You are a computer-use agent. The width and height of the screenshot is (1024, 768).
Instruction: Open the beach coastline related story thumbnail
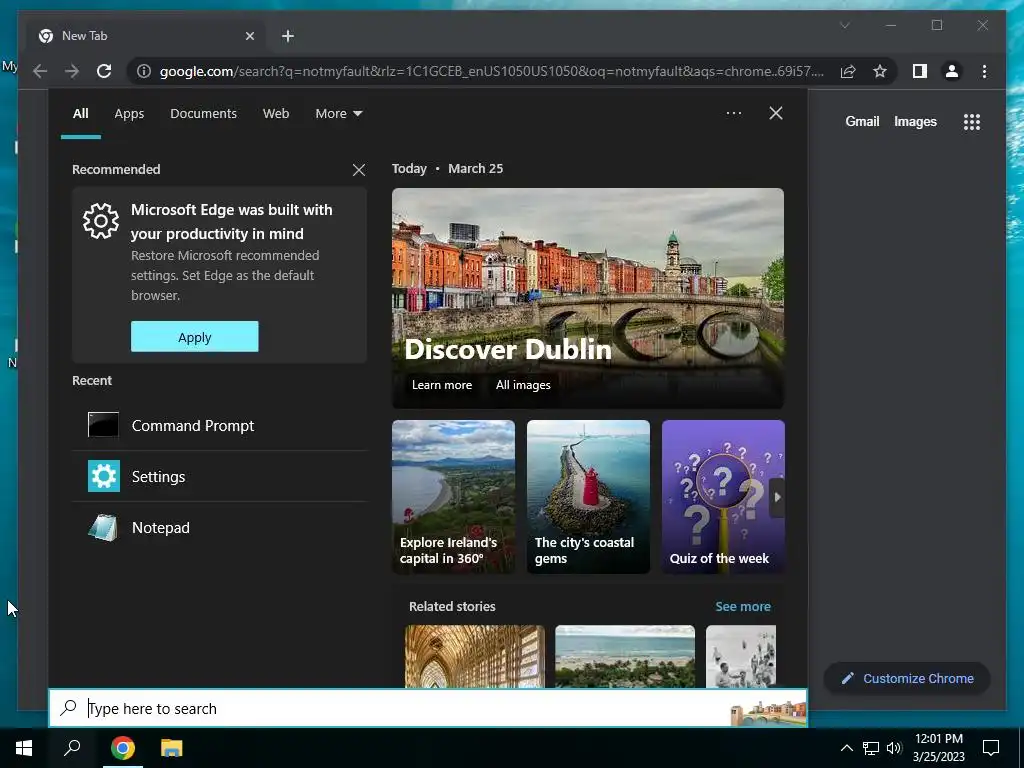click(x=625, y=656)
